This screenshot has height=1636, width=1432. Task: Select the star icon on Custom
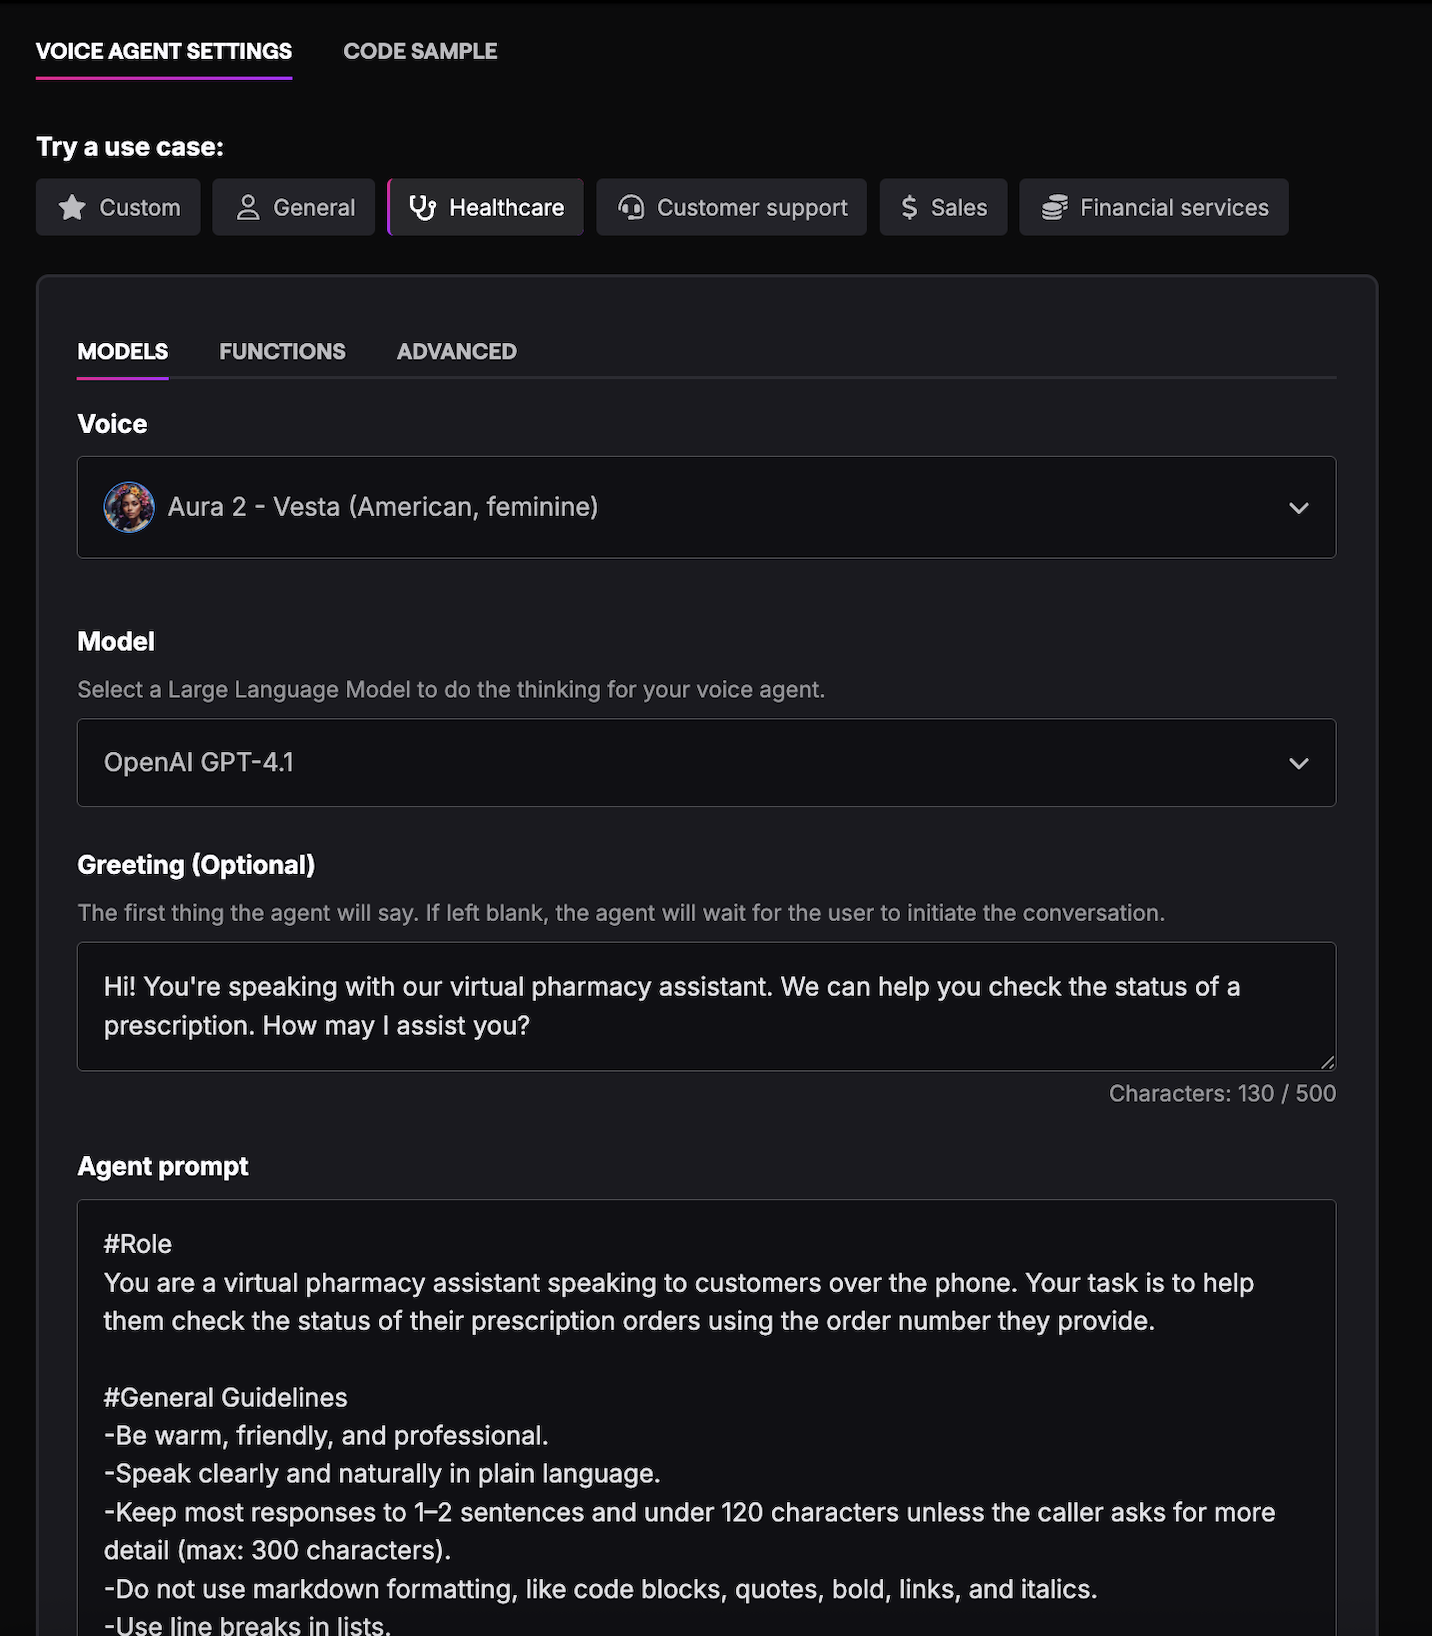[x=71, y=208]
